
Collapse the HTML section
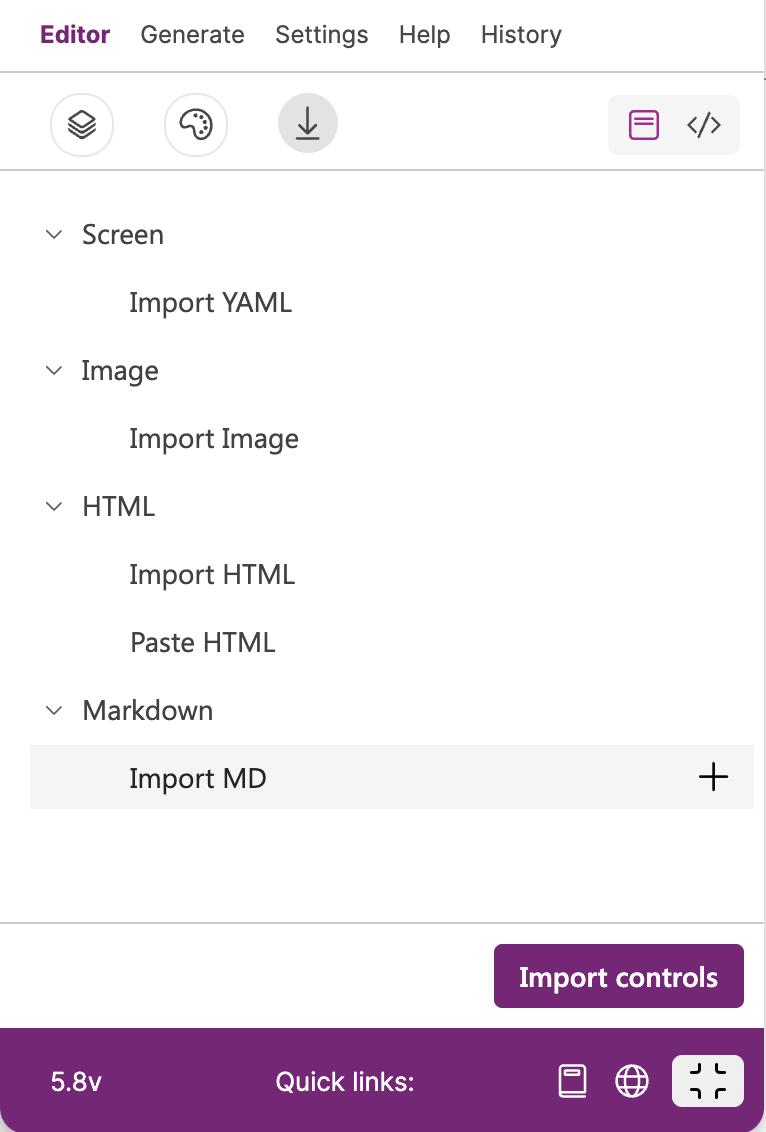[54, 506]
